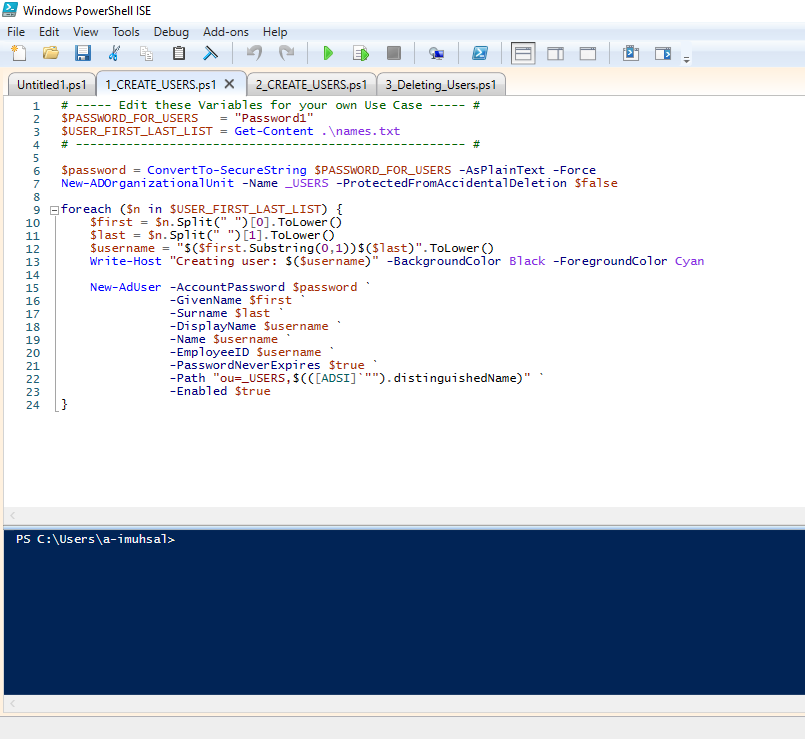Paste from clipboard using toolbar icon

[179, 53]
